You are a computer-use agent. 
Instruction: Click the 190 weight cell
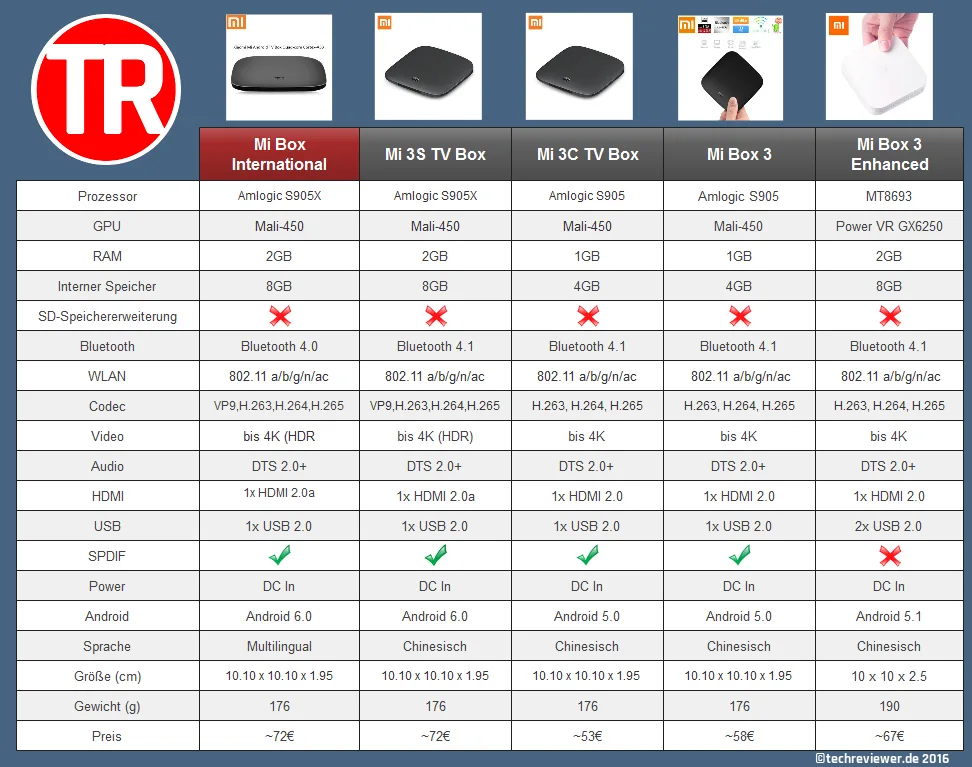click(x=889, y=706)
